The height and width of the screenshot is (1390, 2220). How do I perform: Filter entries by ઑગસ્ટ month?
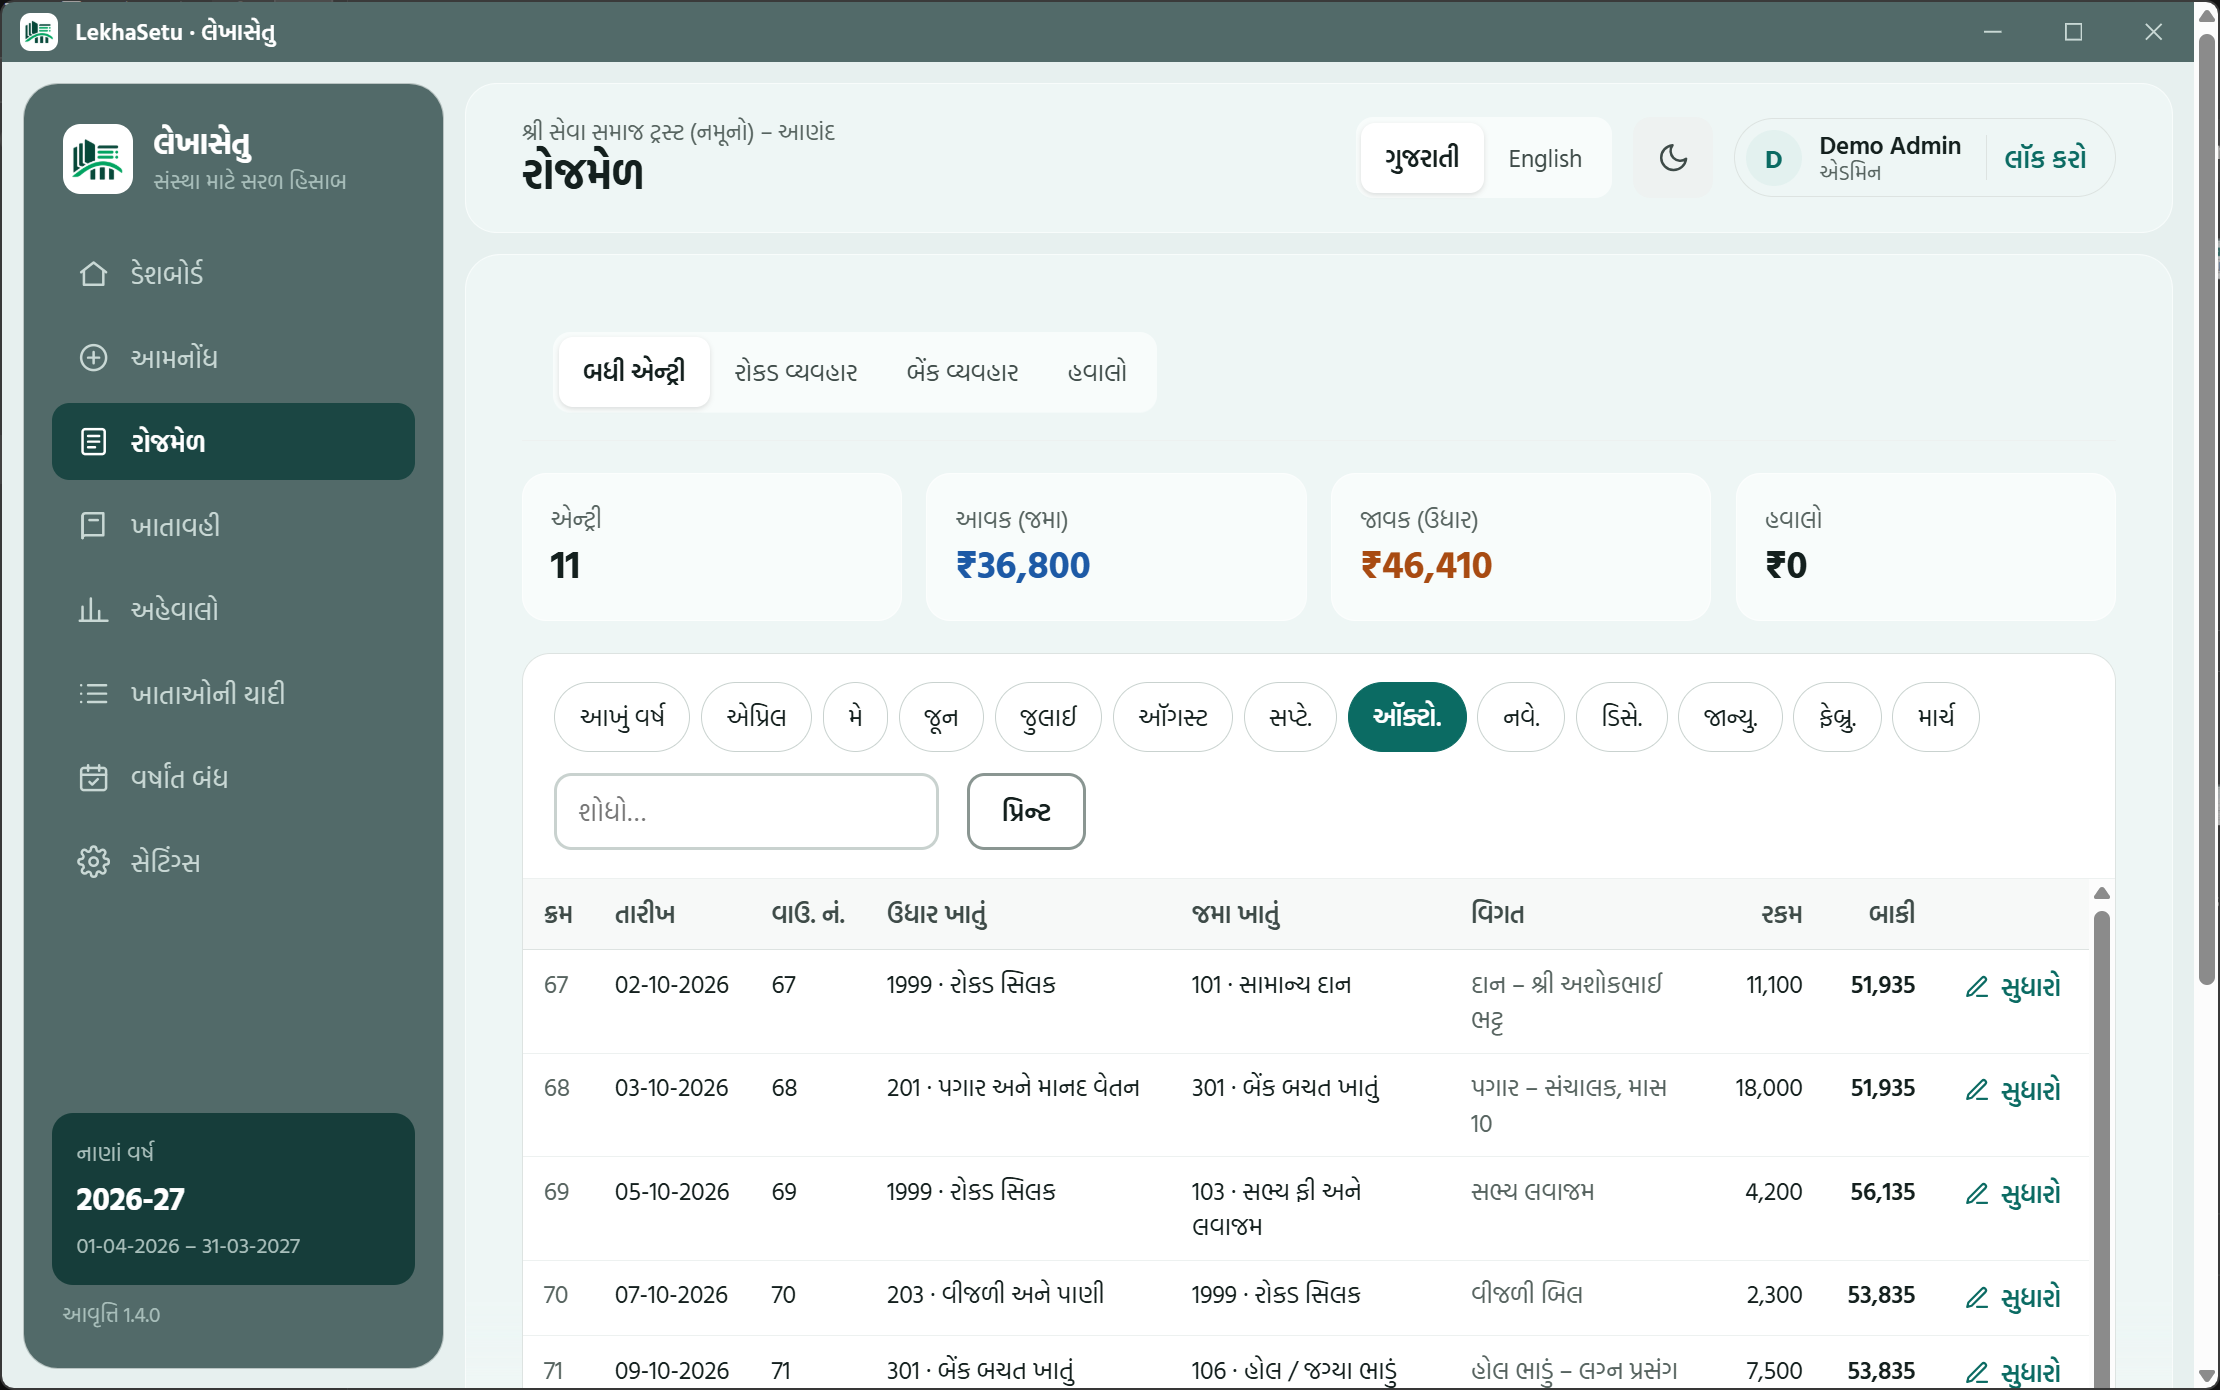[x=1173, y=717]
